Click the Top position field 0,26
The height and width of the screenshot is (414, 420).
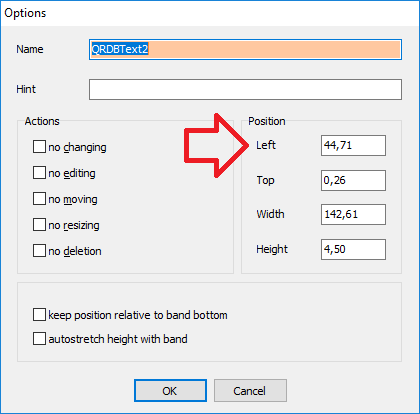coord(353,180)
